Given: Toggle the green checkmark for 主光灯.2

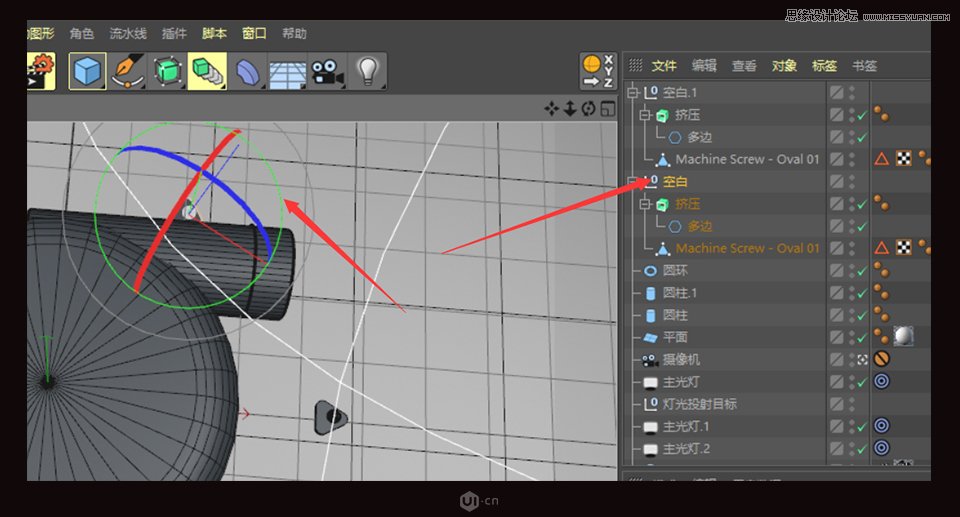Looking at the screenshot, I should [862, 449].
